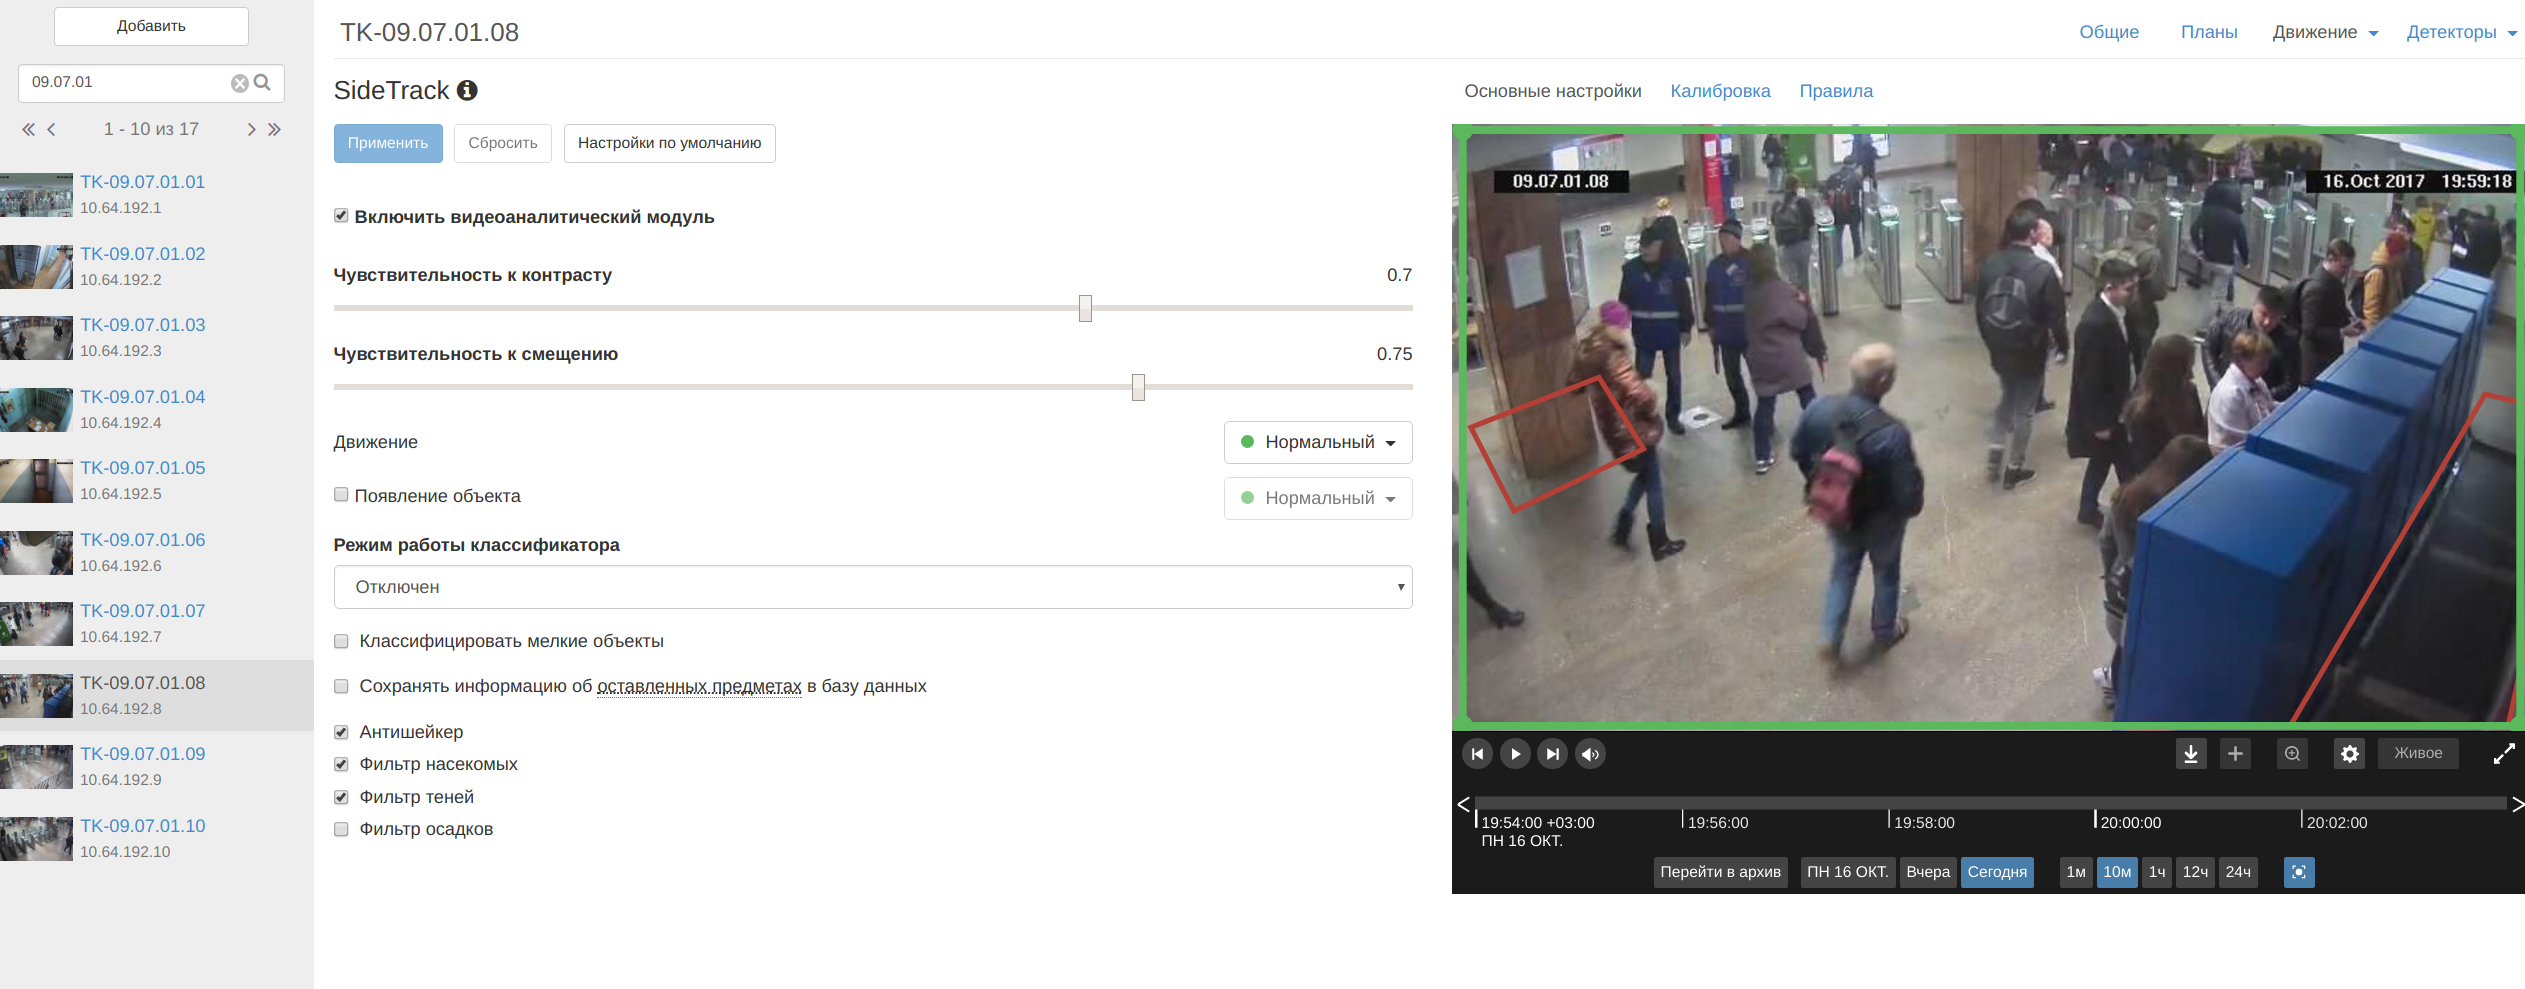Adjust Чувствительность к контрасту slider handle

tap(1085, 308)
